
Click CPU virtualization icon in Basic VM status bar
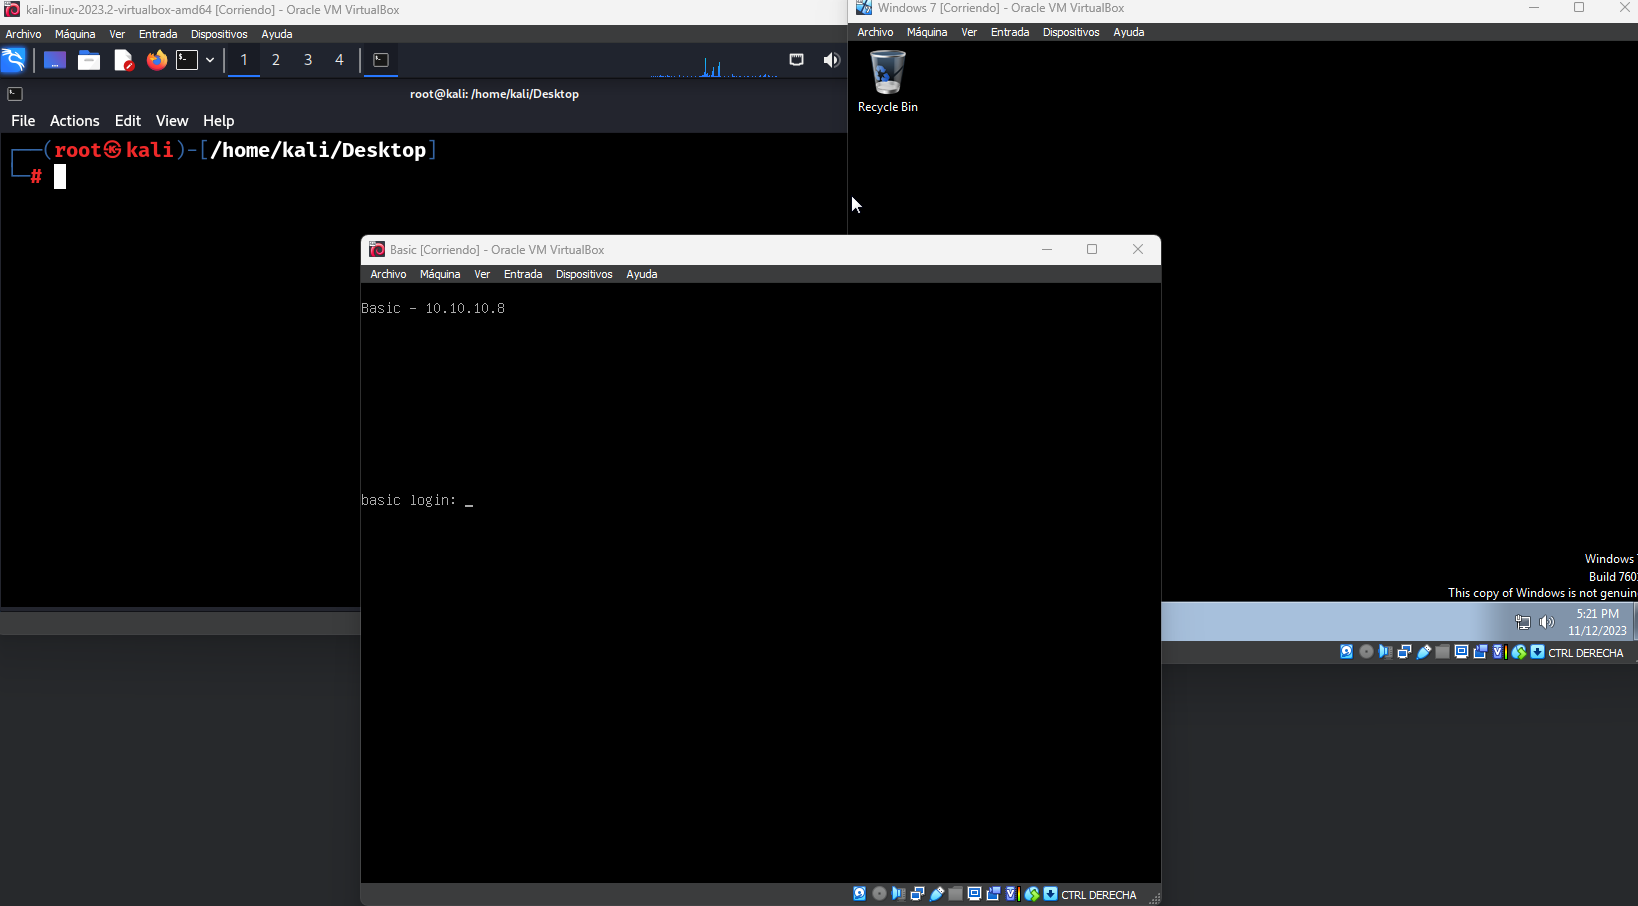1012,894
